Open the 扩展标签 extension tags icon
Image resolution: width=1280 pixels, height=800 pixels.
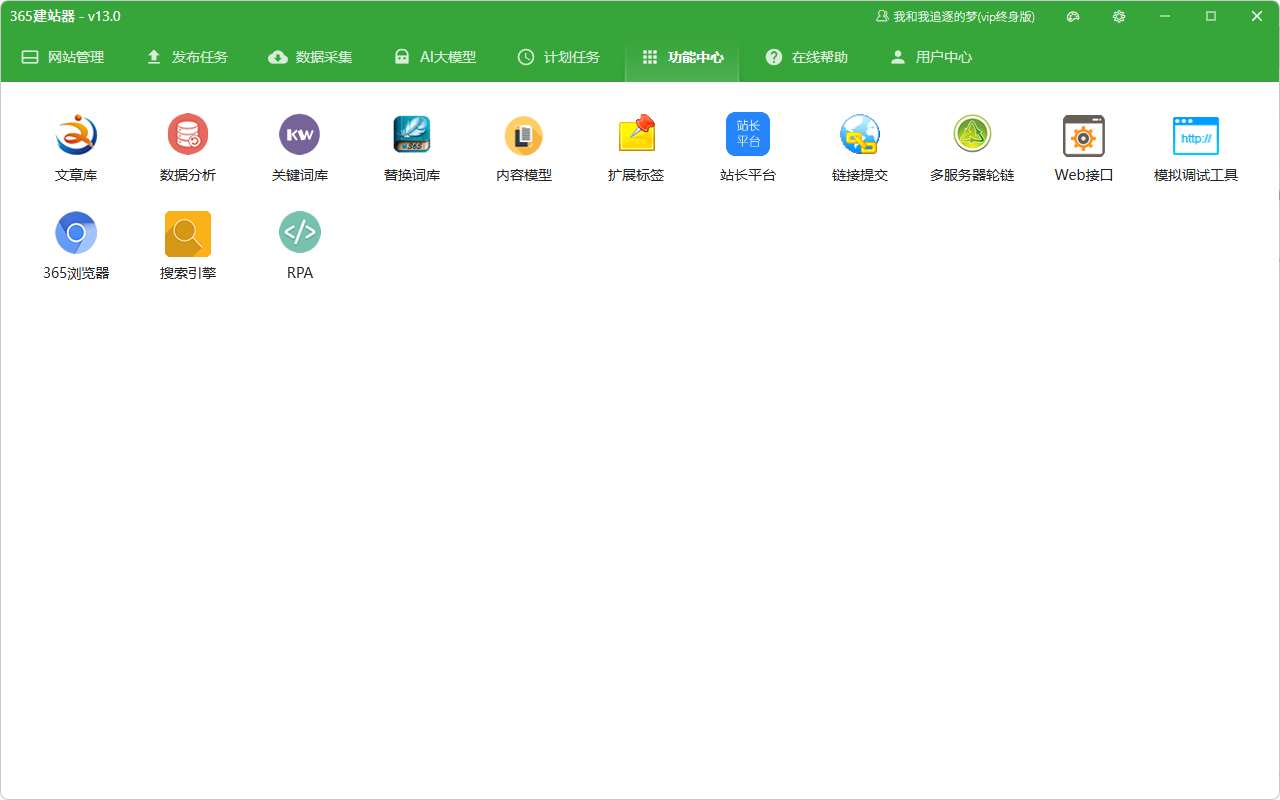(636, 135)
